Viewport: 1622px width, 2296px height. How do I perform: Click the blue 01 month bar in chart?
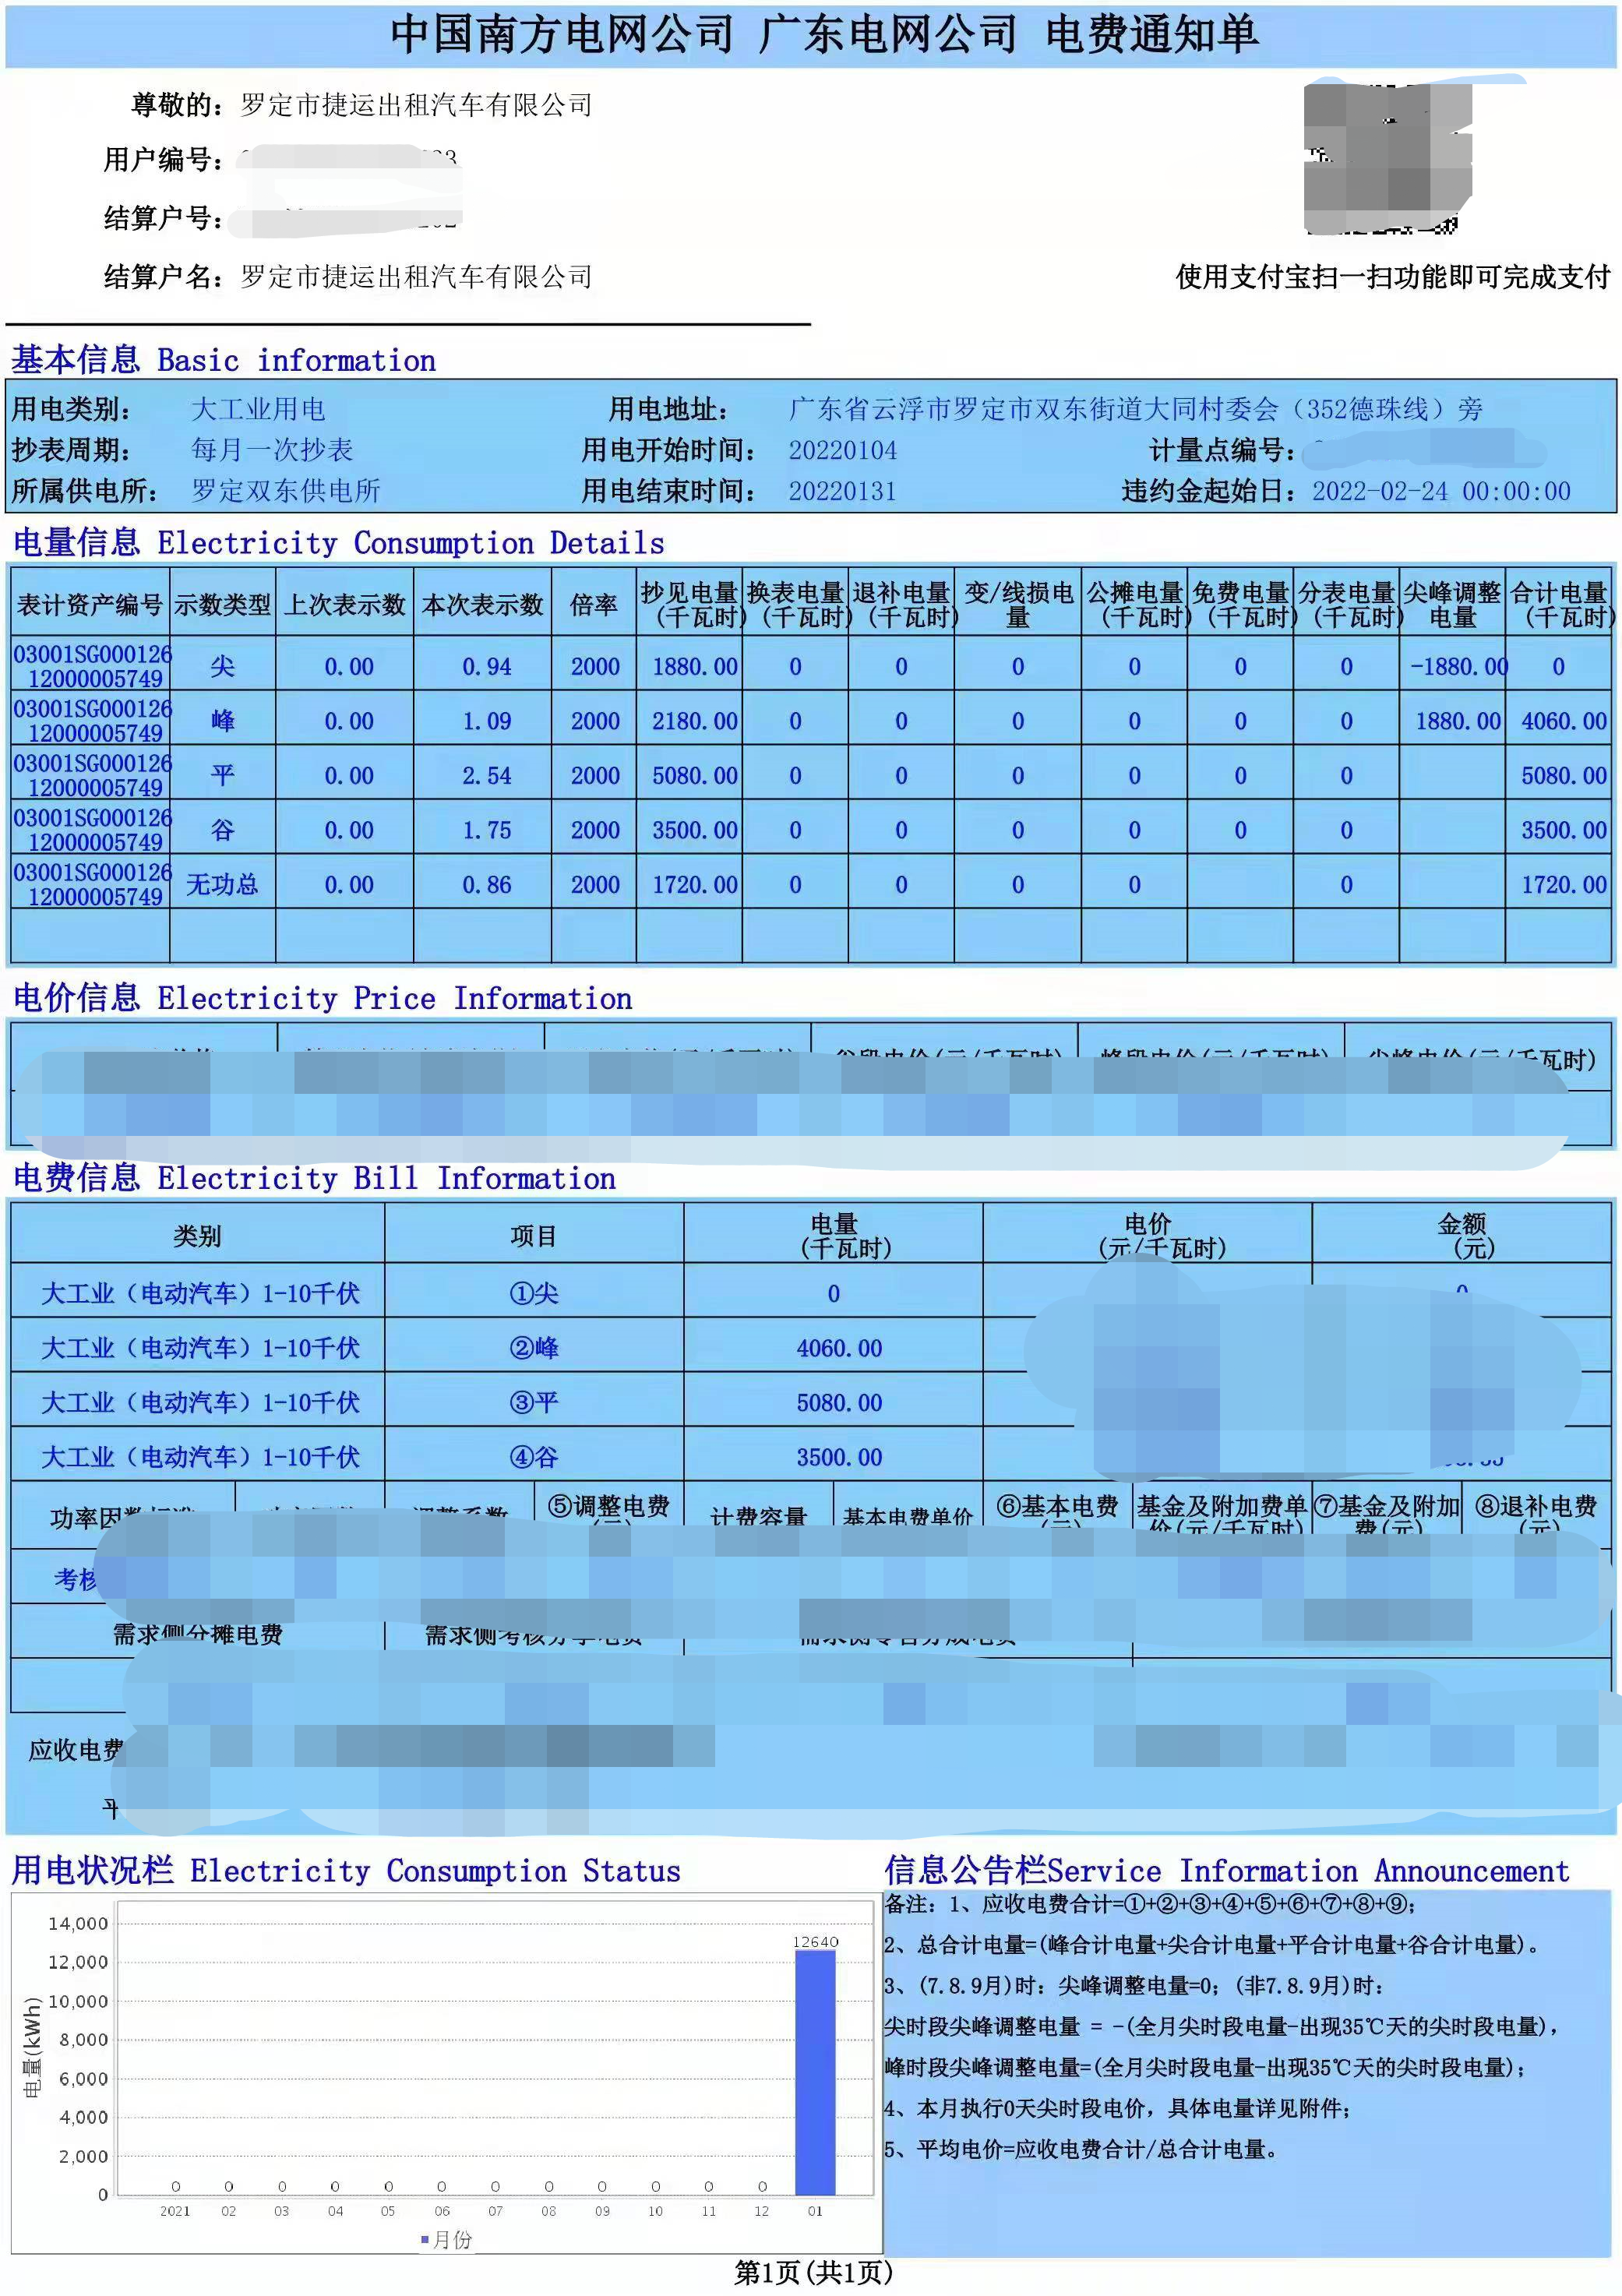[815, 2072]
